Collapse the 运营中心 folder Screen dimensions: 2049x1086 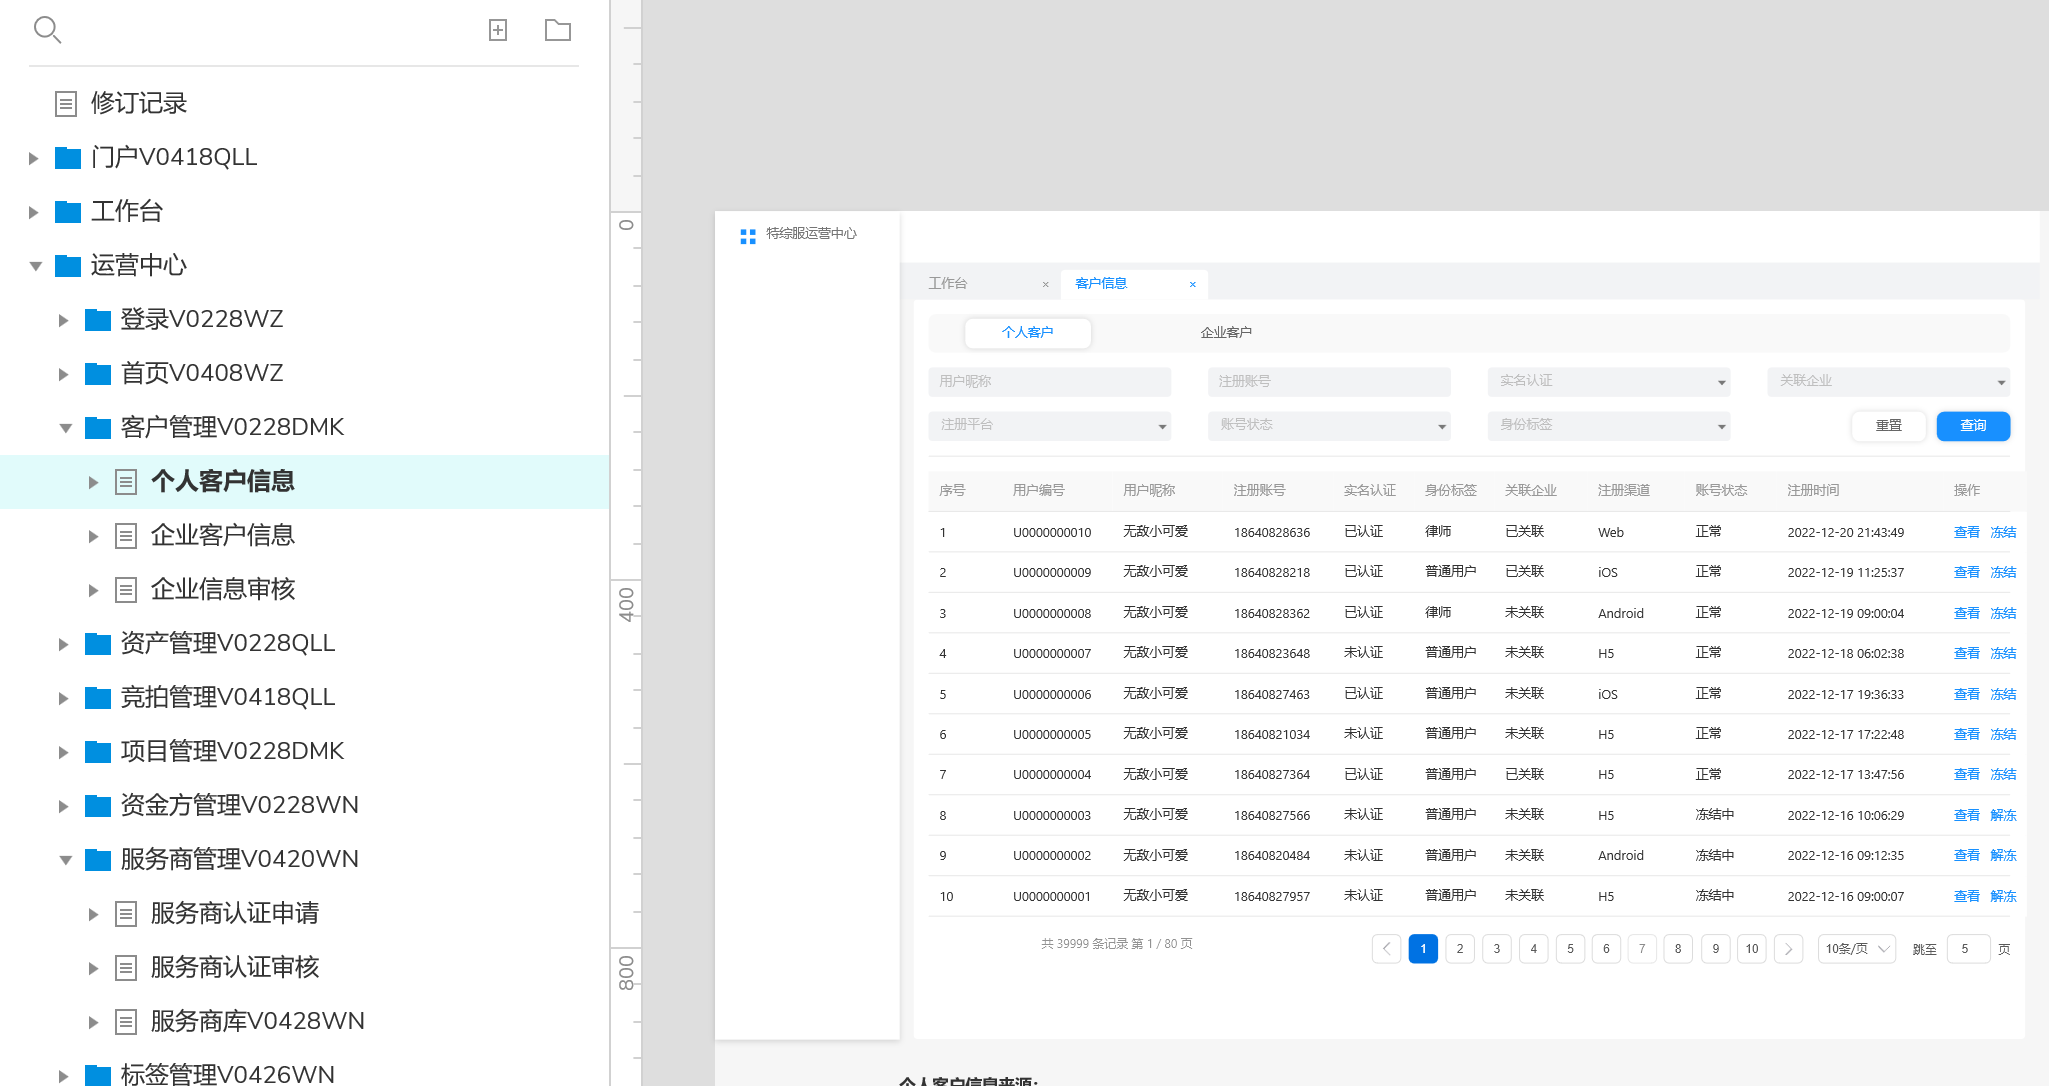(x=35, y=266)
